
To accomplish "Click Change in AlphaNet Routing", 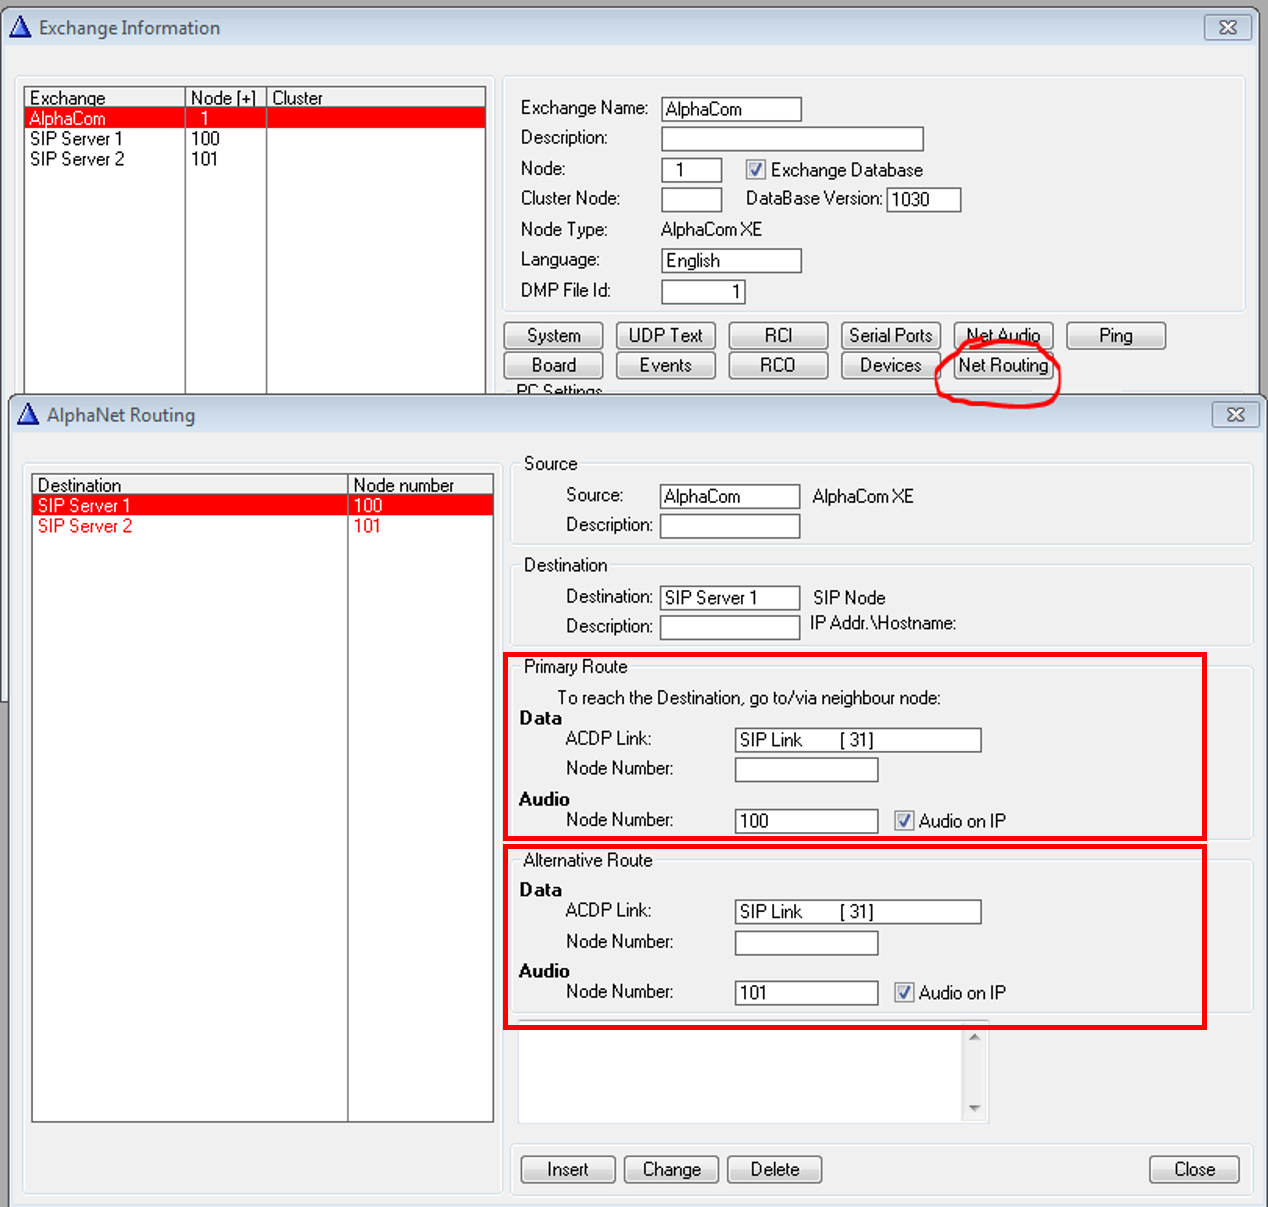I will click(x=671, y=1170).
